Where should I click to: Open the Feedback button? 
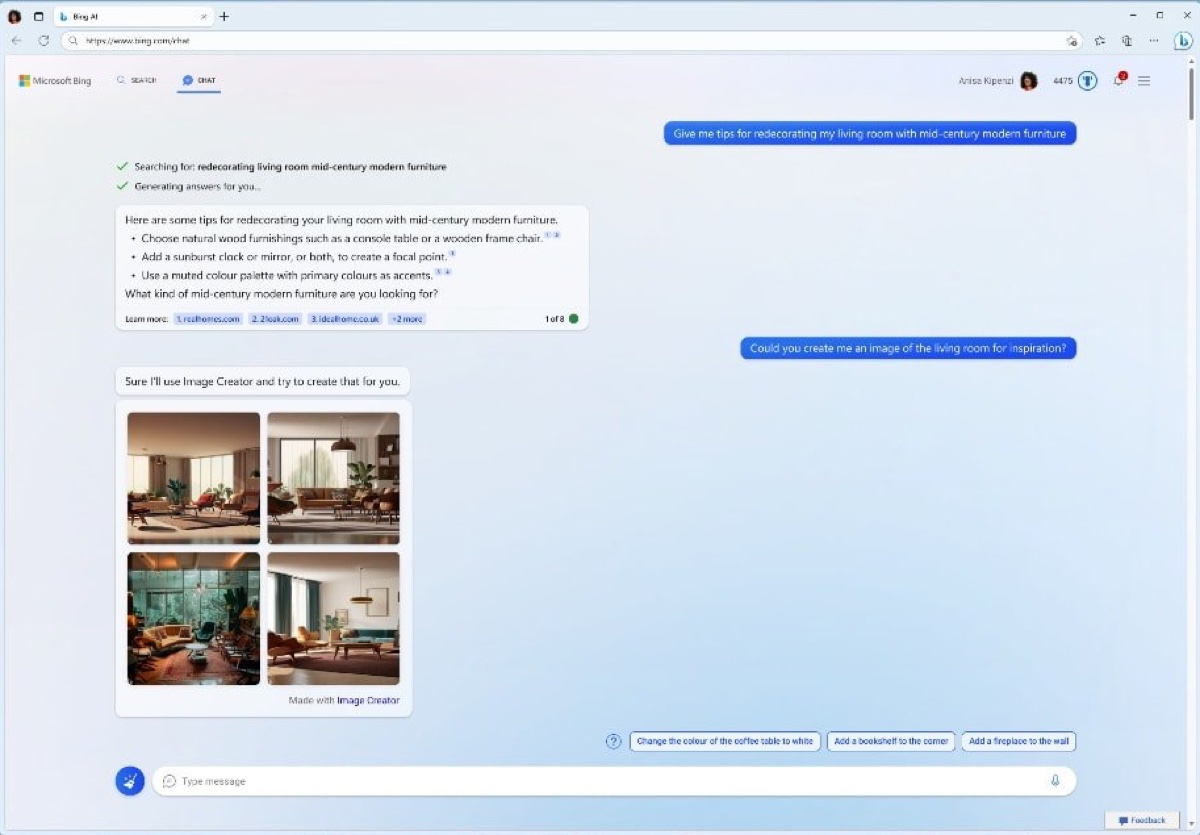tap(1143, 821)
